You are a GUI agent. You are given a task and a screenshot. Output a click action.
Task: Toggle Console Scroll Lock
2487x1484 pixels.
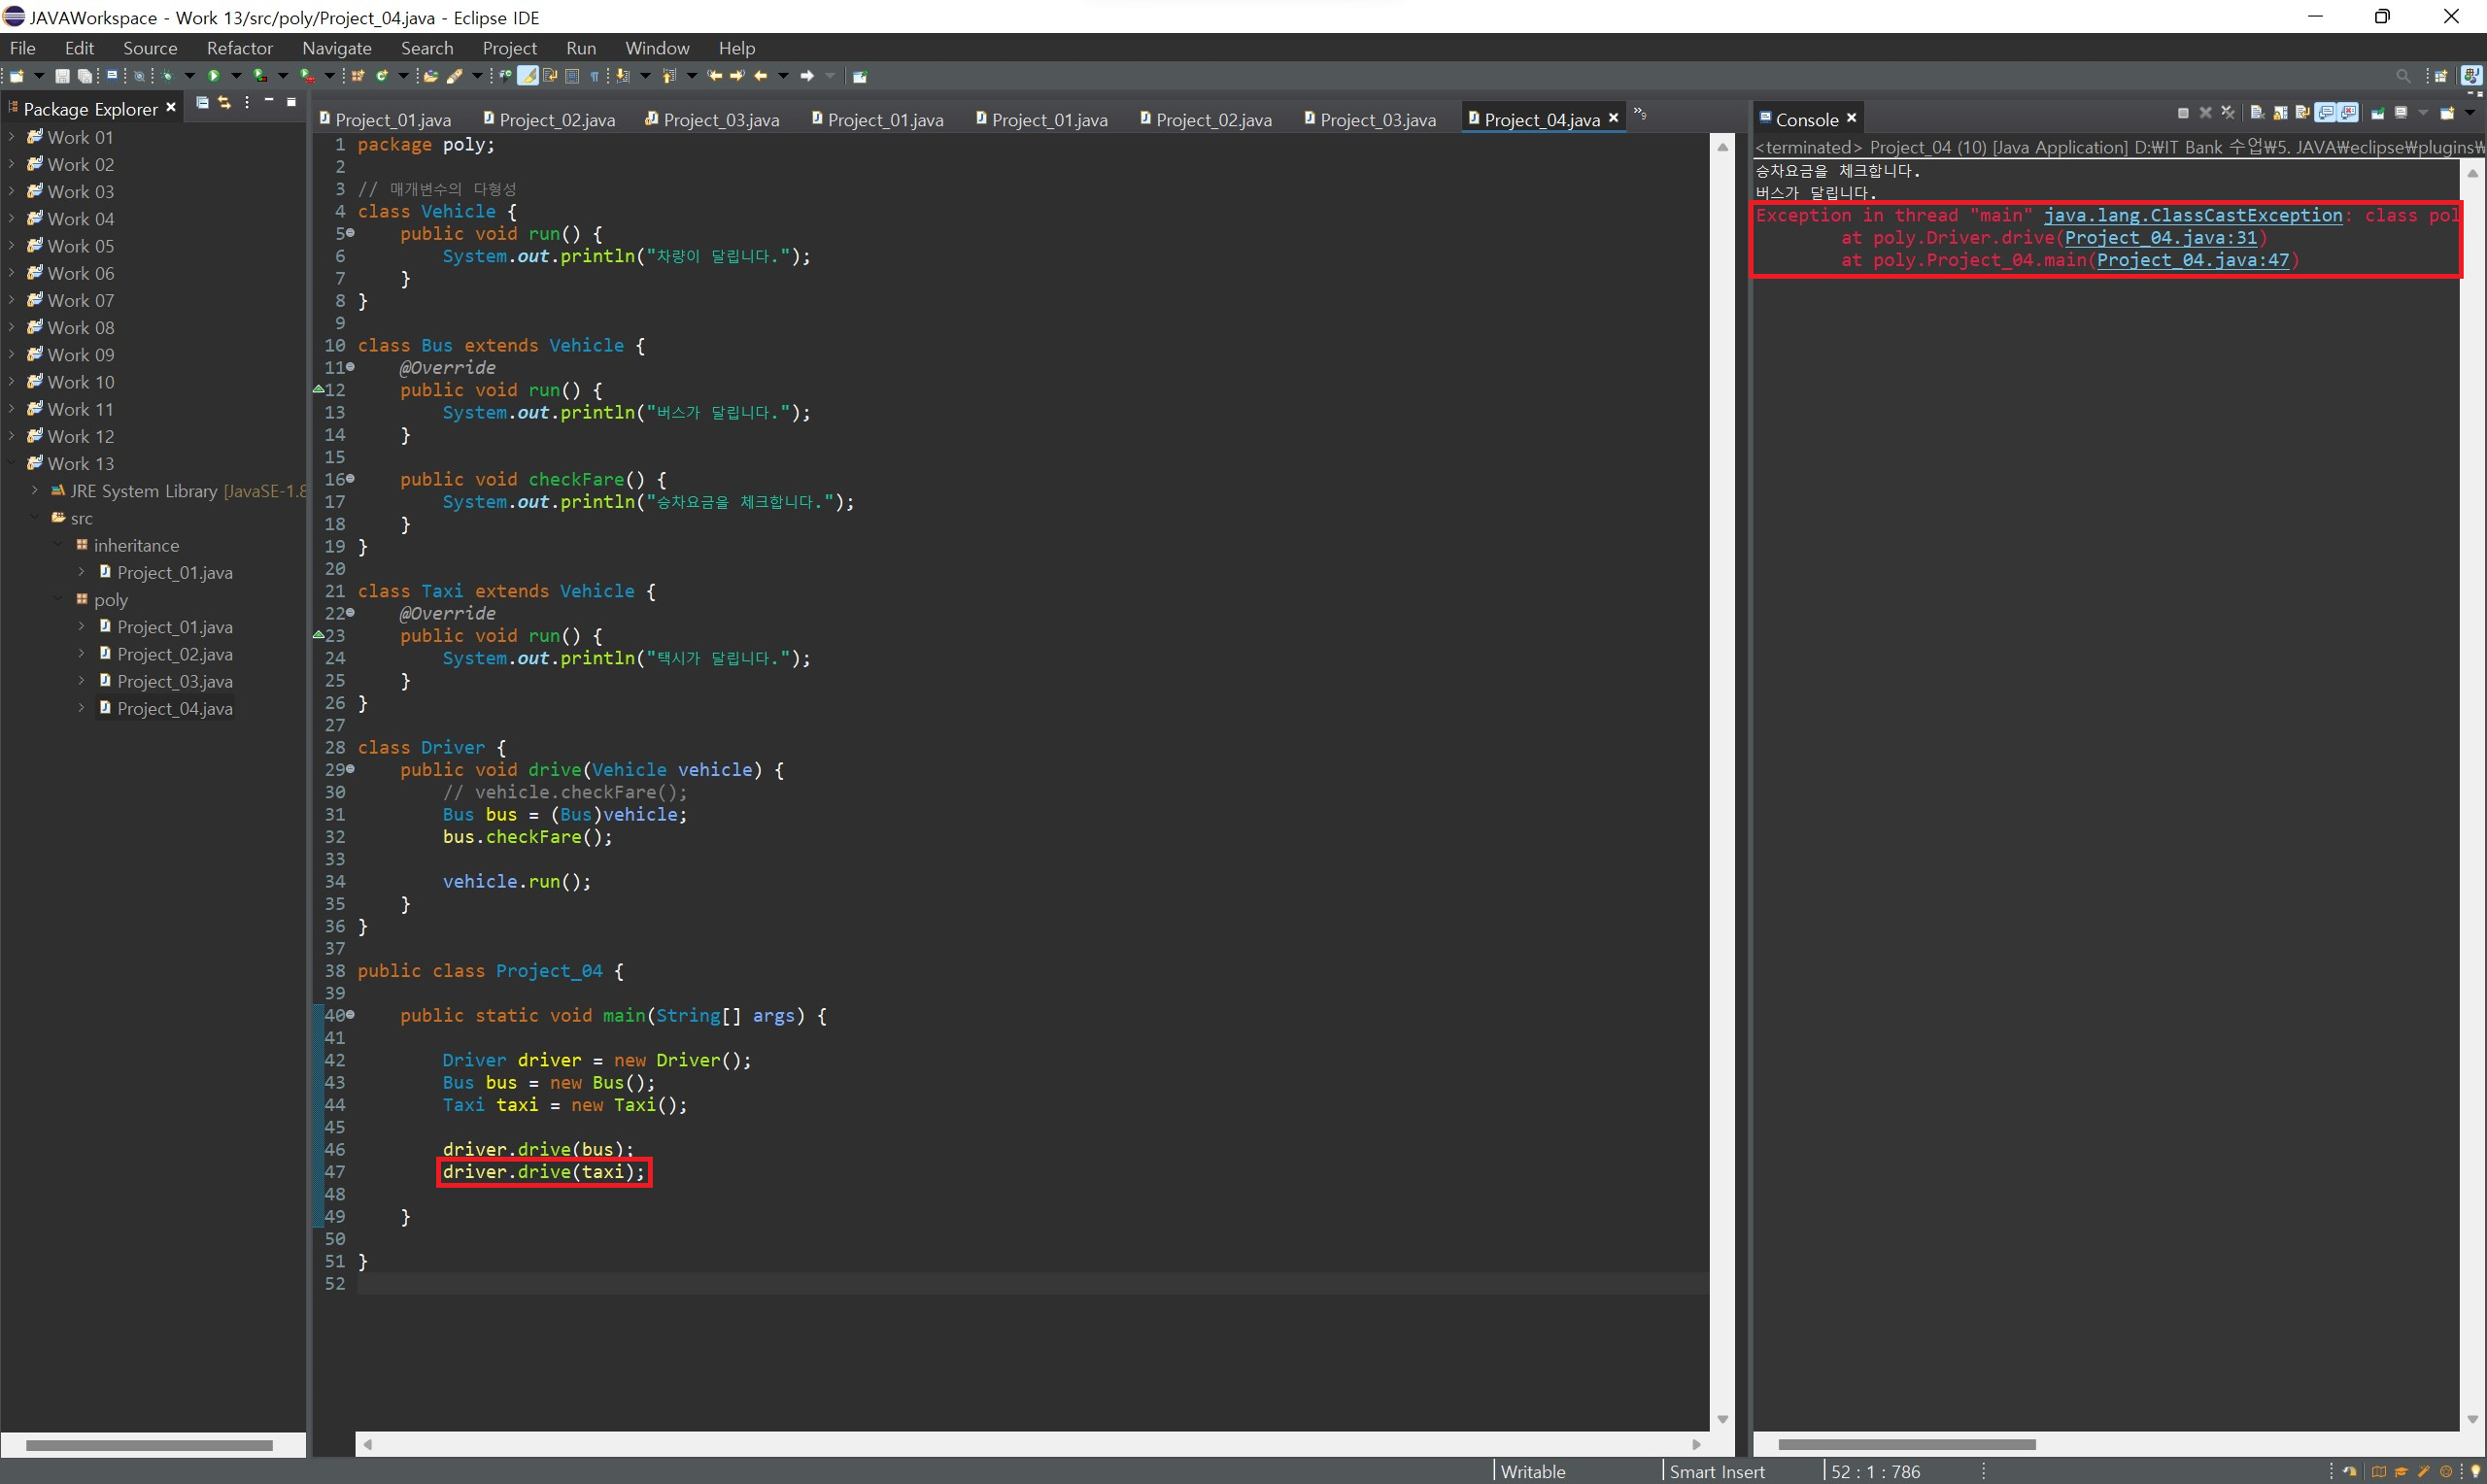(2281, 113)
